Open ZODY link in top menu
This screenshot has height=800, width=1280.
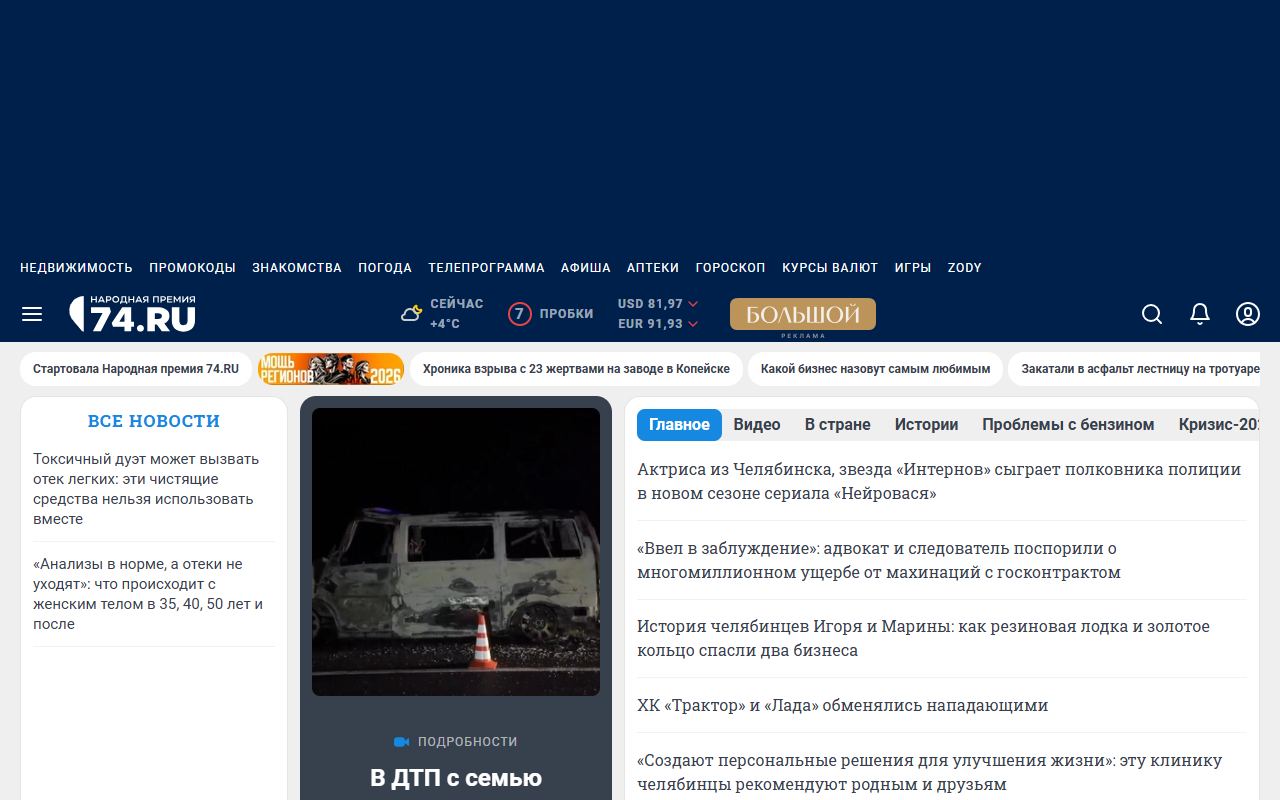(x=965, y=268)
